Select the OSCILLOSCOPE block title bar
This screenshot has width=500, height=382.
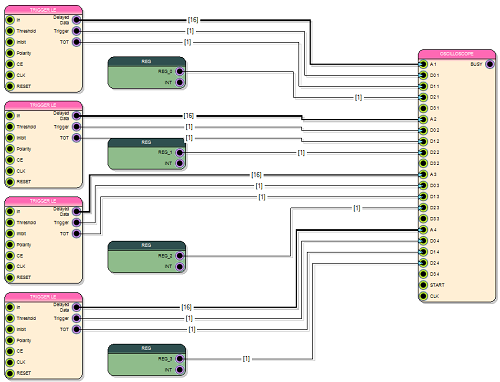tap(457, 54)
